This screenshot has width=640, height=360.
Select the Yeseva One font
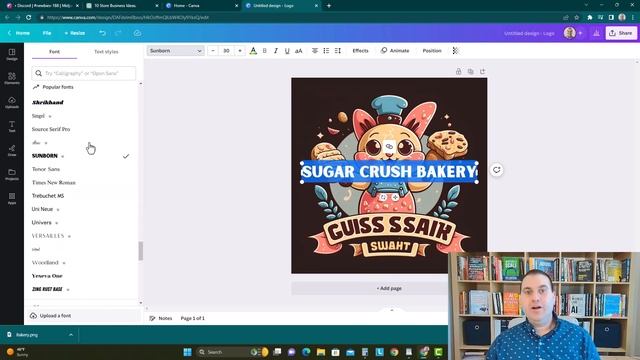tap(47, 276)
